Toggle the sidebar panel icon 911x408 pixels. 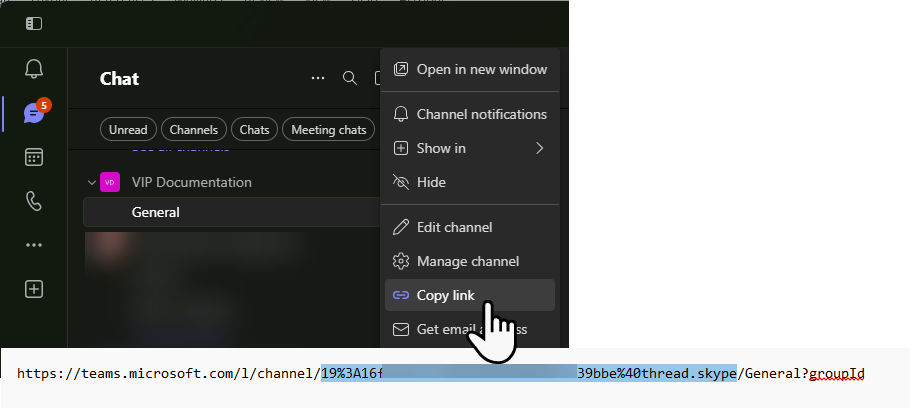[34, 24]
